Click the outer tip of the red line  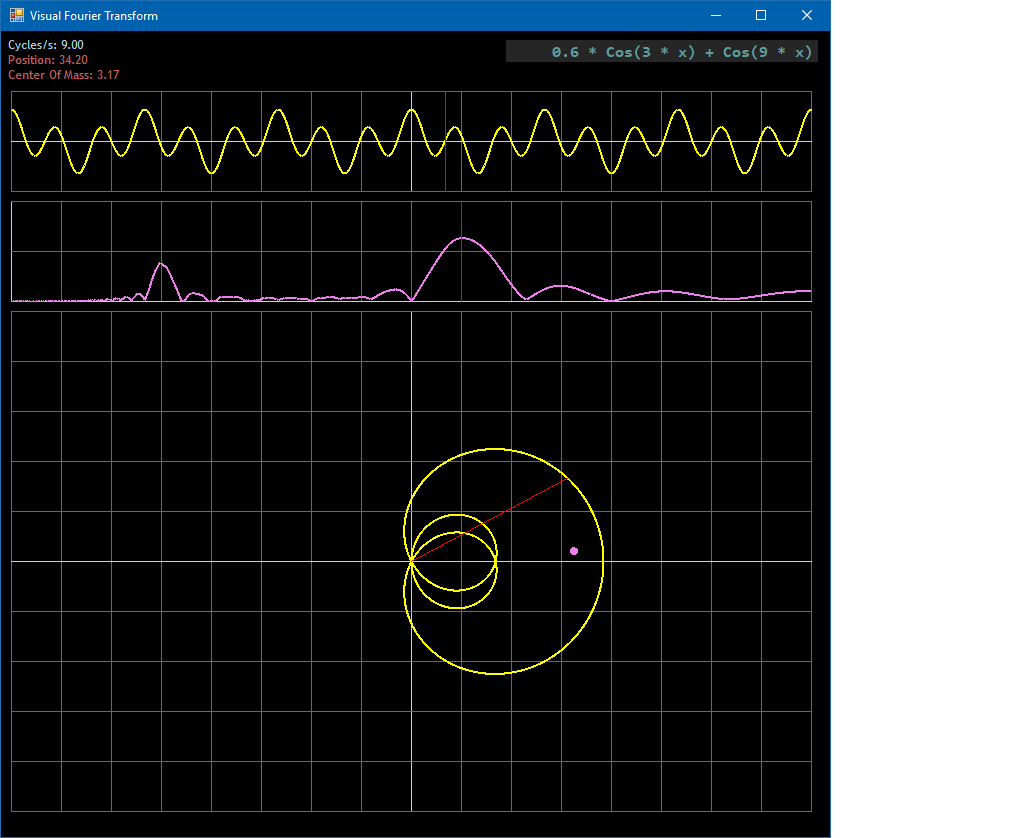(x=567, y=480)
